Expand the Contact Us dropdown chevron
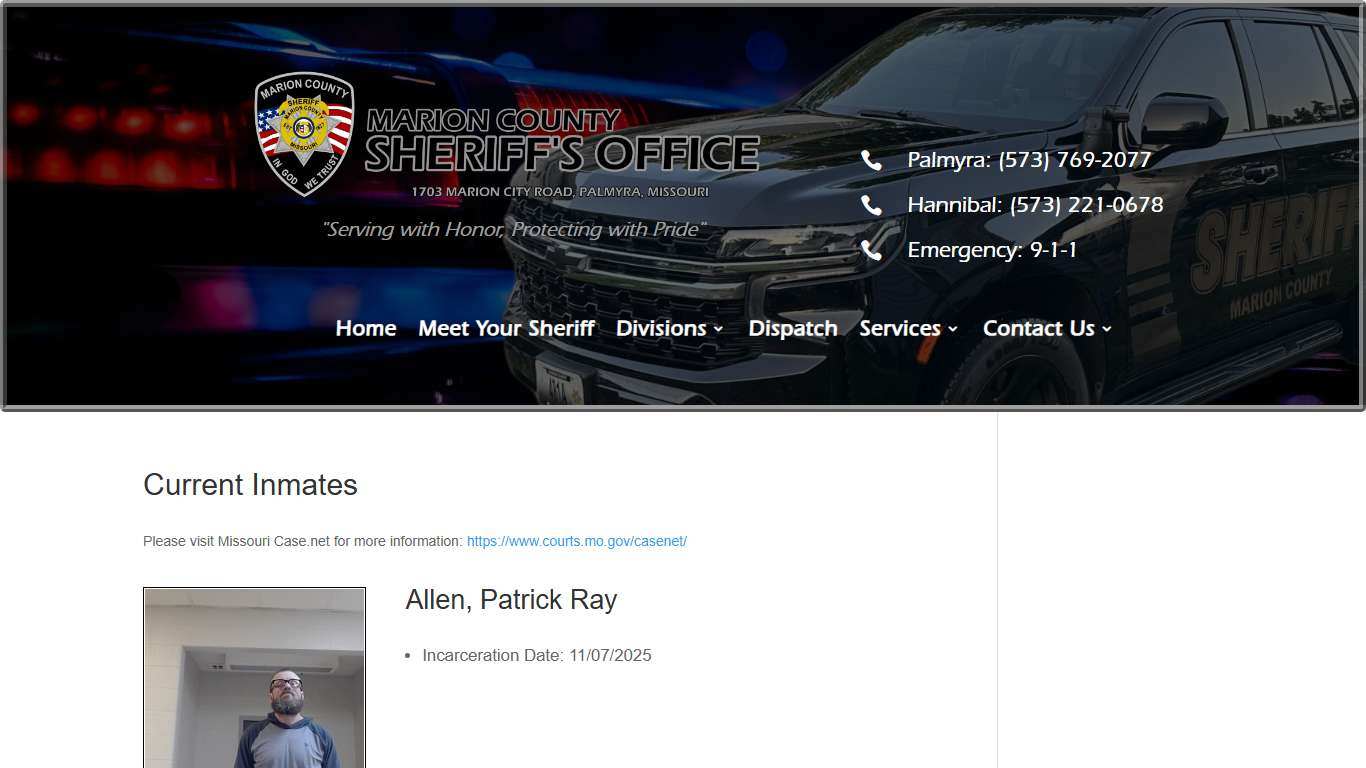The height and width of the screenshot is (768, 1366). (1107, 330)
